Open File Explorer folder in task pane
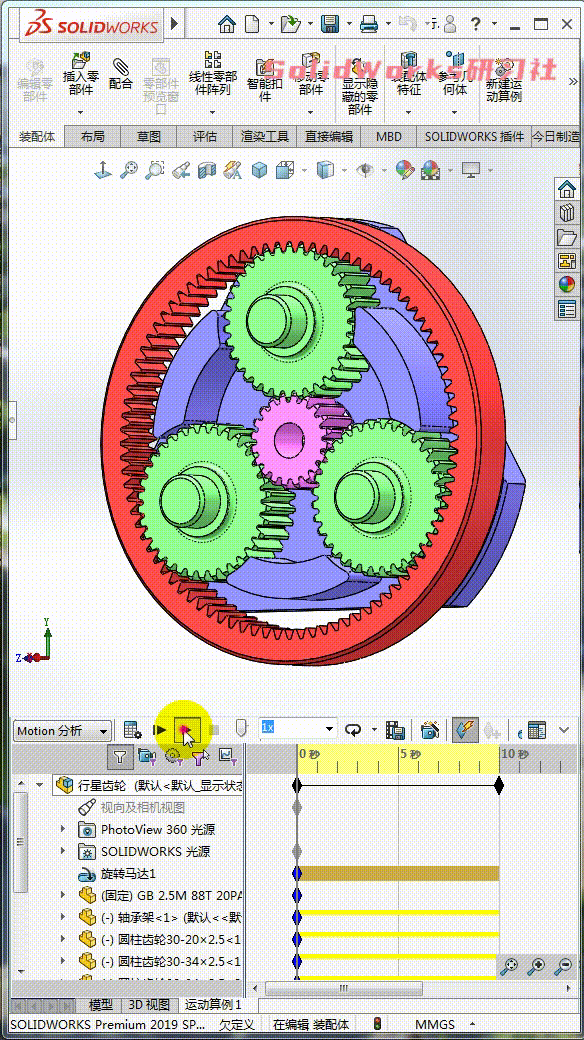The width and height of the screenshot is (584, 1040). pyautogui.click(x=567, y=237)
